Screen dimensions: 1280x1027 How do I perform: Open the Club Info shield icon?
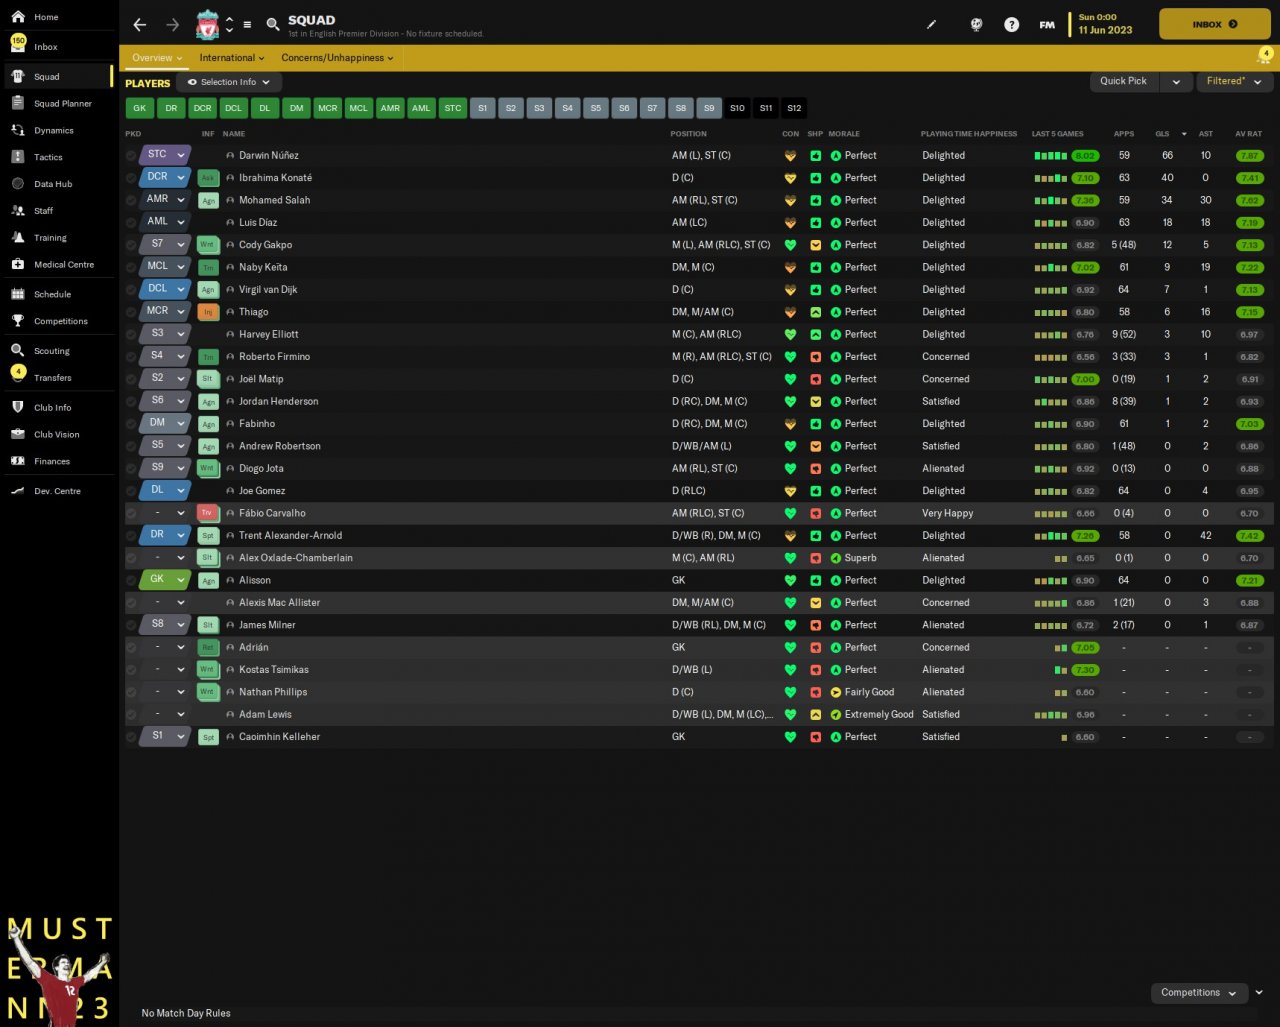(18, 407)
